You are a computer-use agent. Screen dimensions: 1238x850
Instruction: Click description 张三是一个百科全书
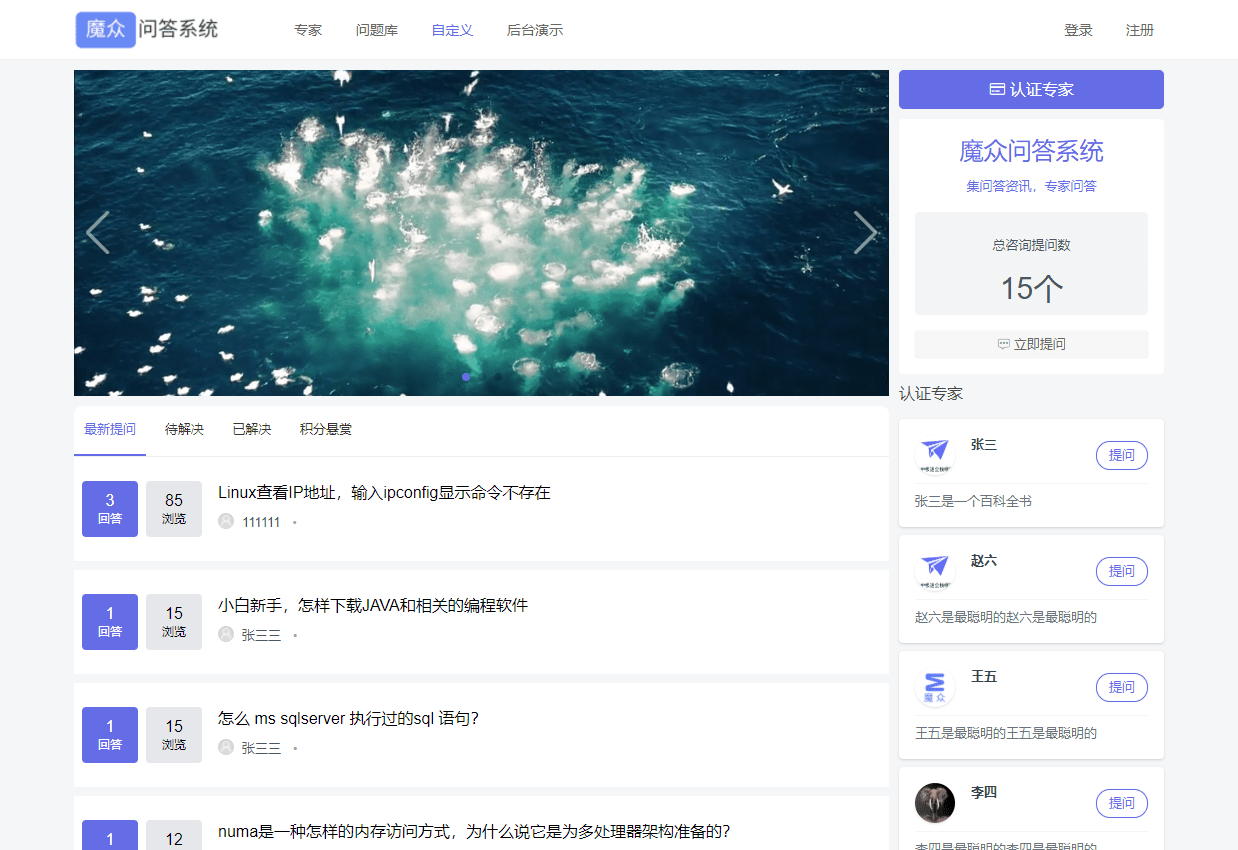[x=973, y=501]
